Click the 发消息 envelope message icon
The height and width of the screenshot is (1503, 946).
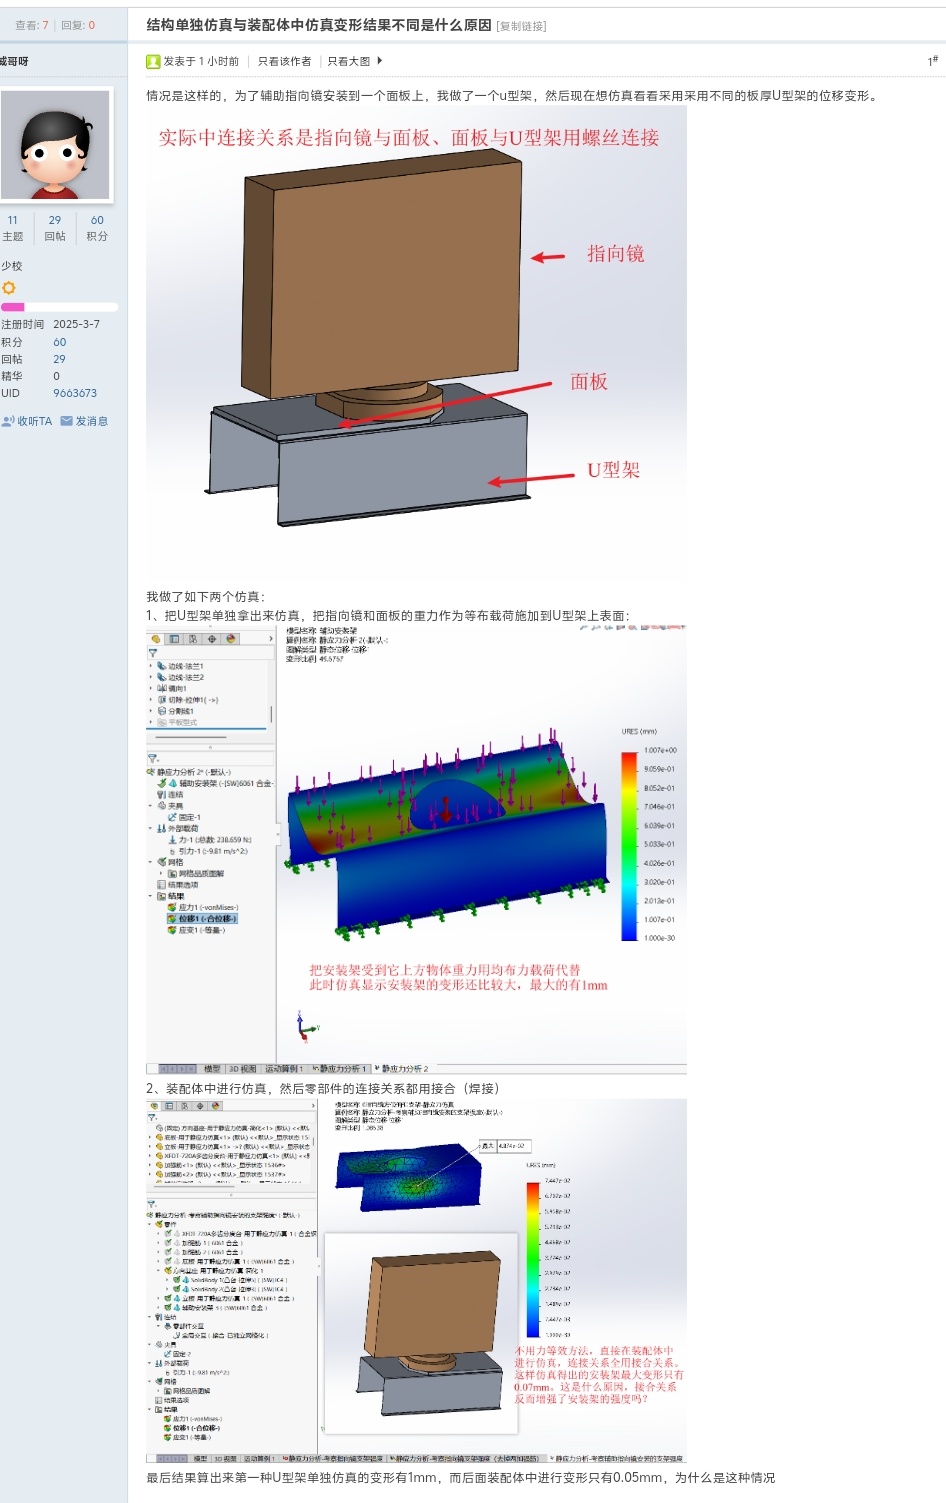66,421
